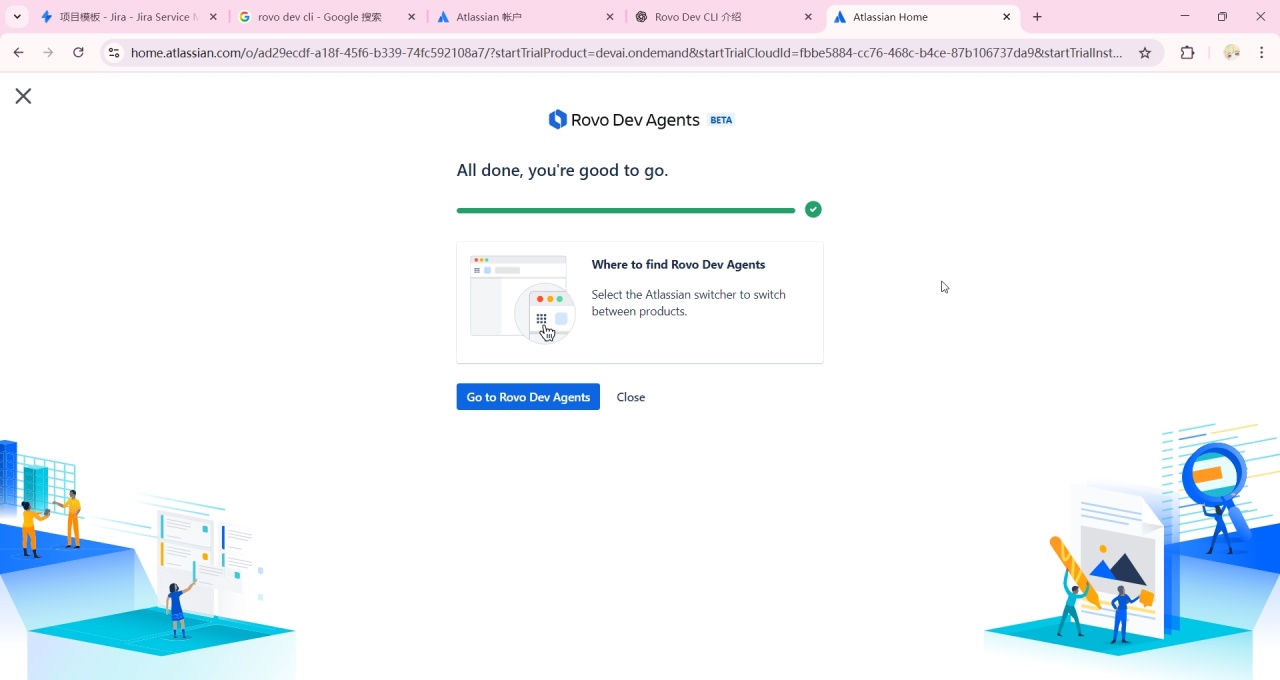Click the Atlassian 帐户 tab favicon
Viewport: 1280px width, 680px height.
pyautogui.click(x=443, y=17)
